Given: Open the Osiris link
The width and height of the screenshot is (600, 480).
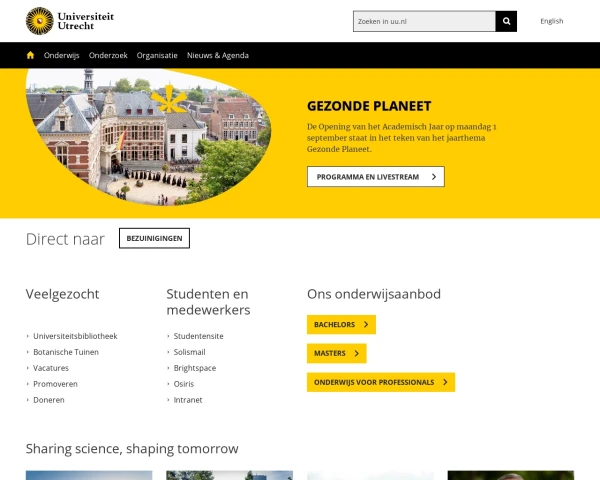Looking at the screenshot, I should 184,384.
